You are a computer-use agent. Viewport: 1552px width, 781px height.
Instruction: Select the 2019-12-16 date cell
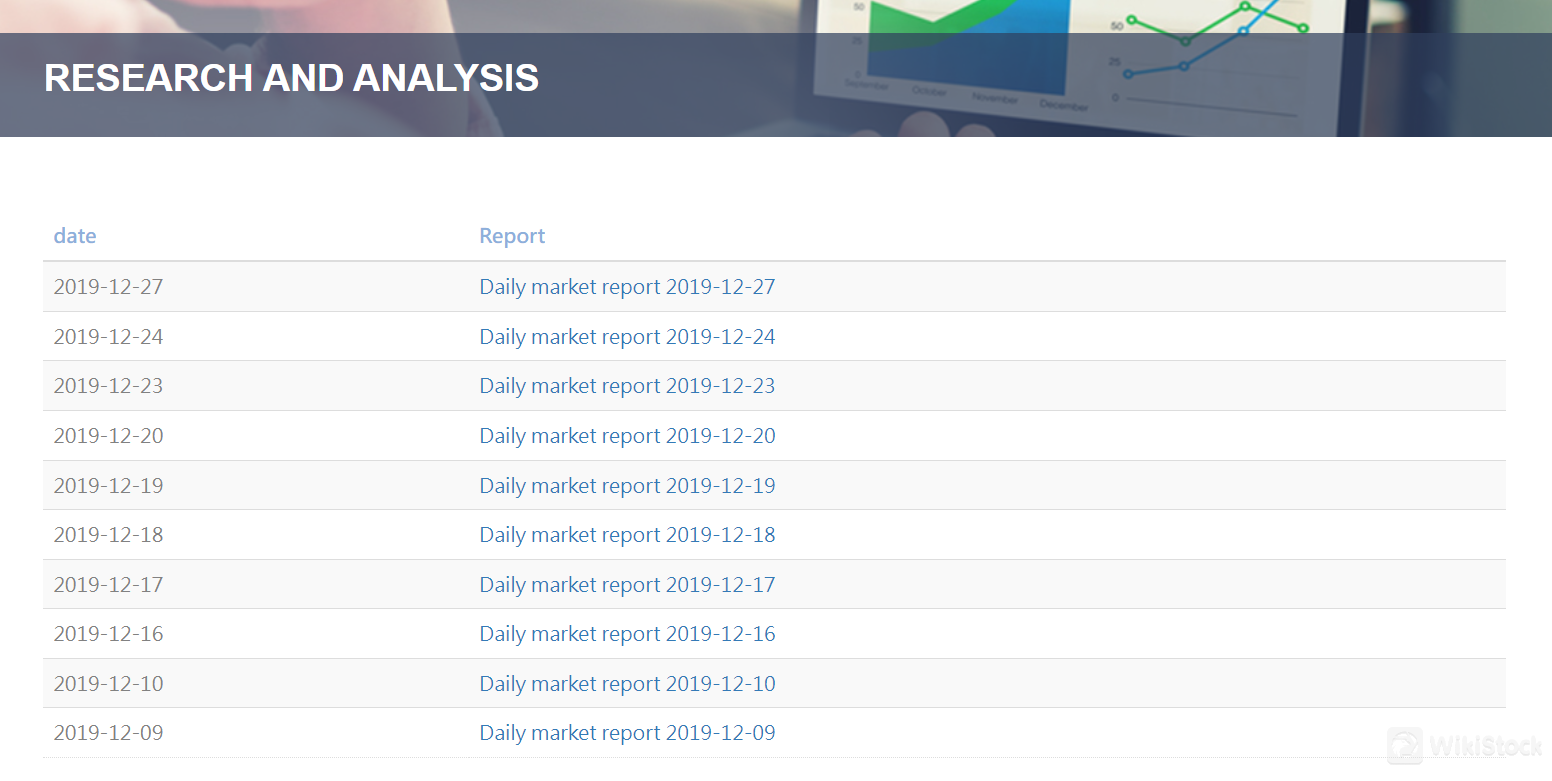[x=108, y=634]
